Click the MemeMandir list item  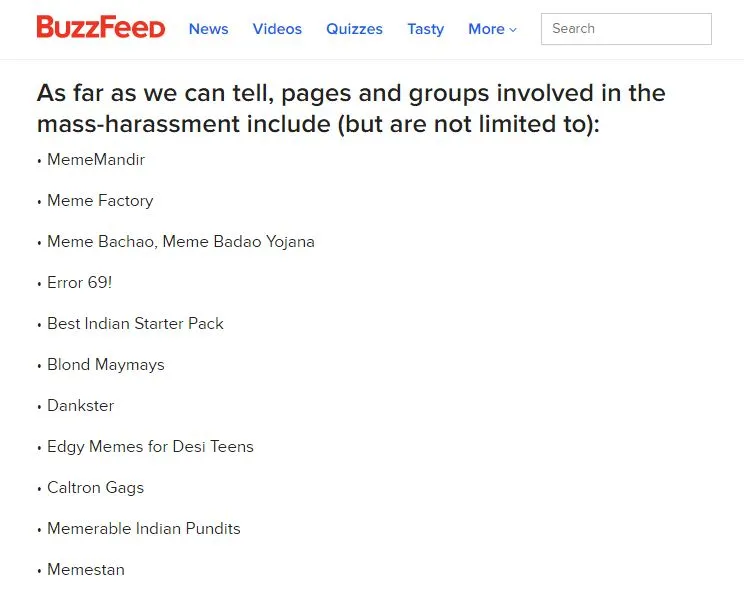tap(96, 160)
